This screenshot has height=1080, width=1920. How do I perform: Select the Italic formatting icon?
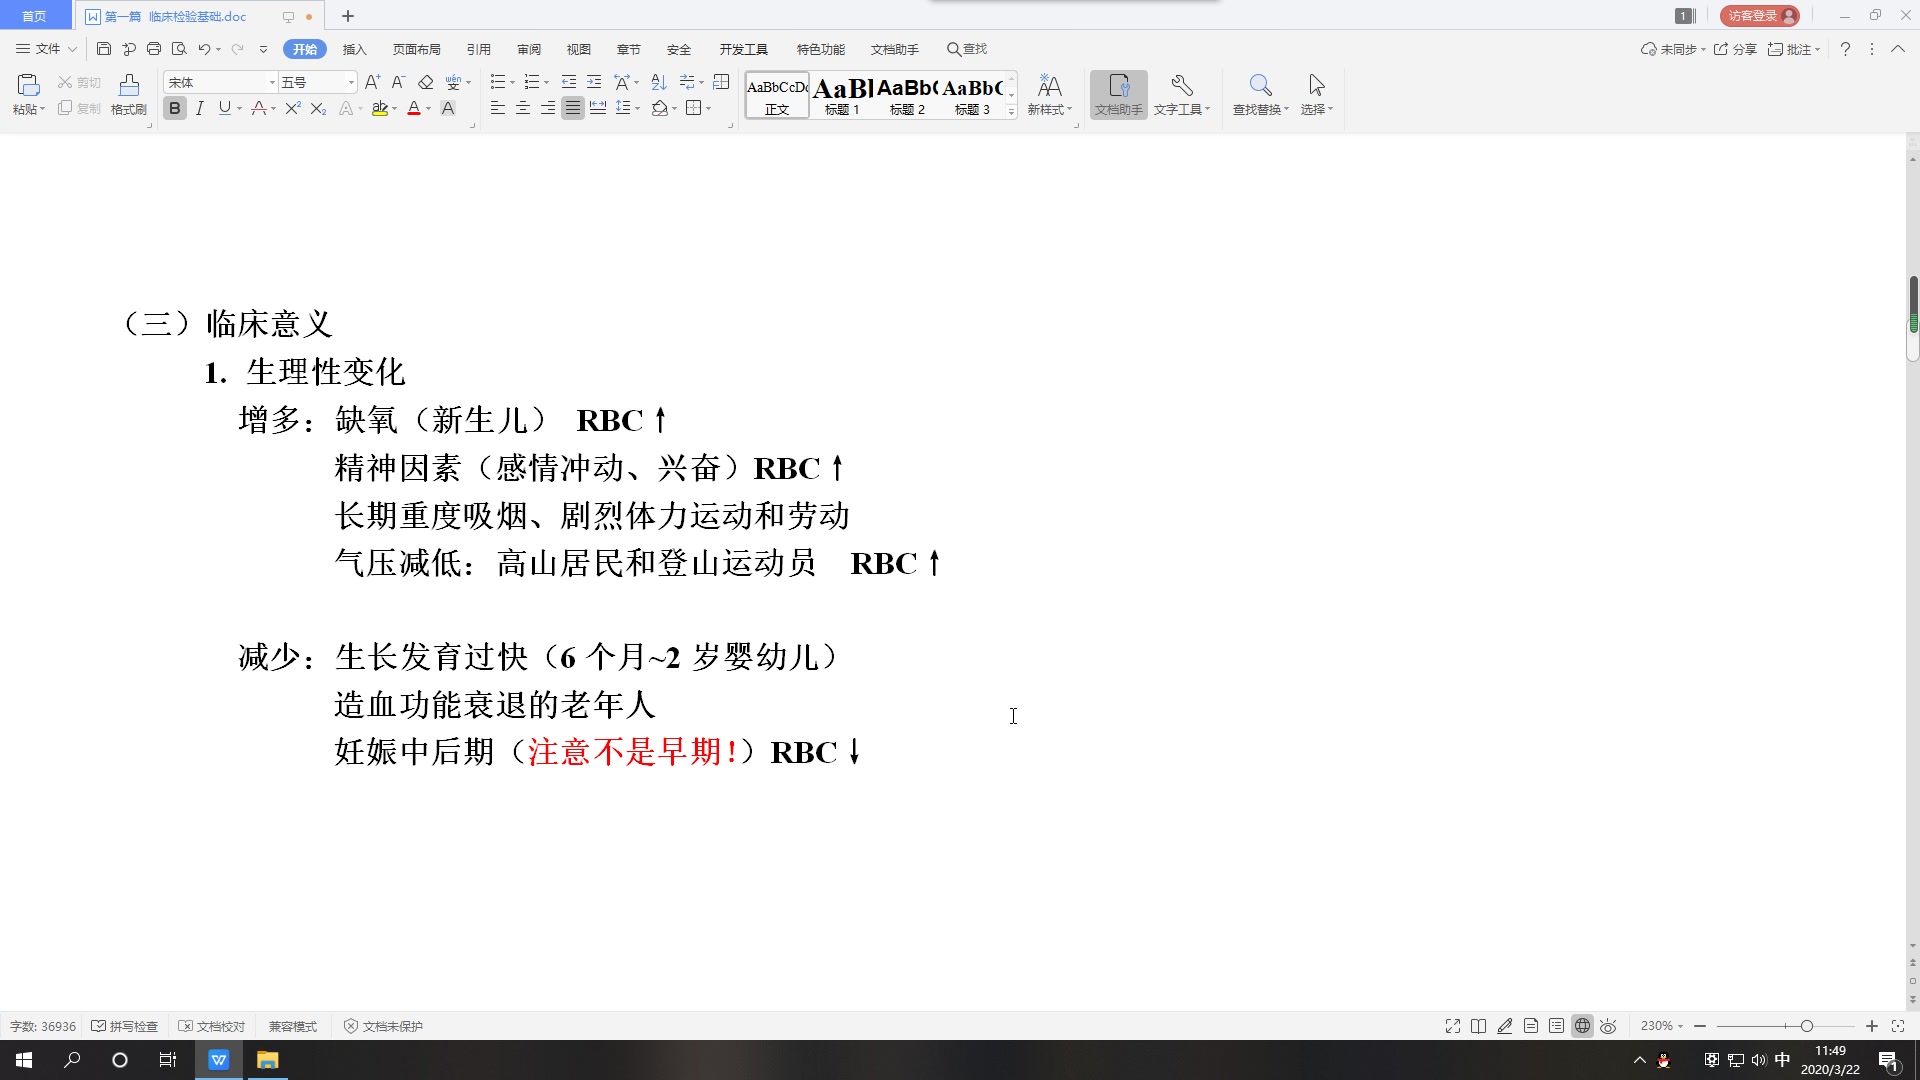pos(199,108)
